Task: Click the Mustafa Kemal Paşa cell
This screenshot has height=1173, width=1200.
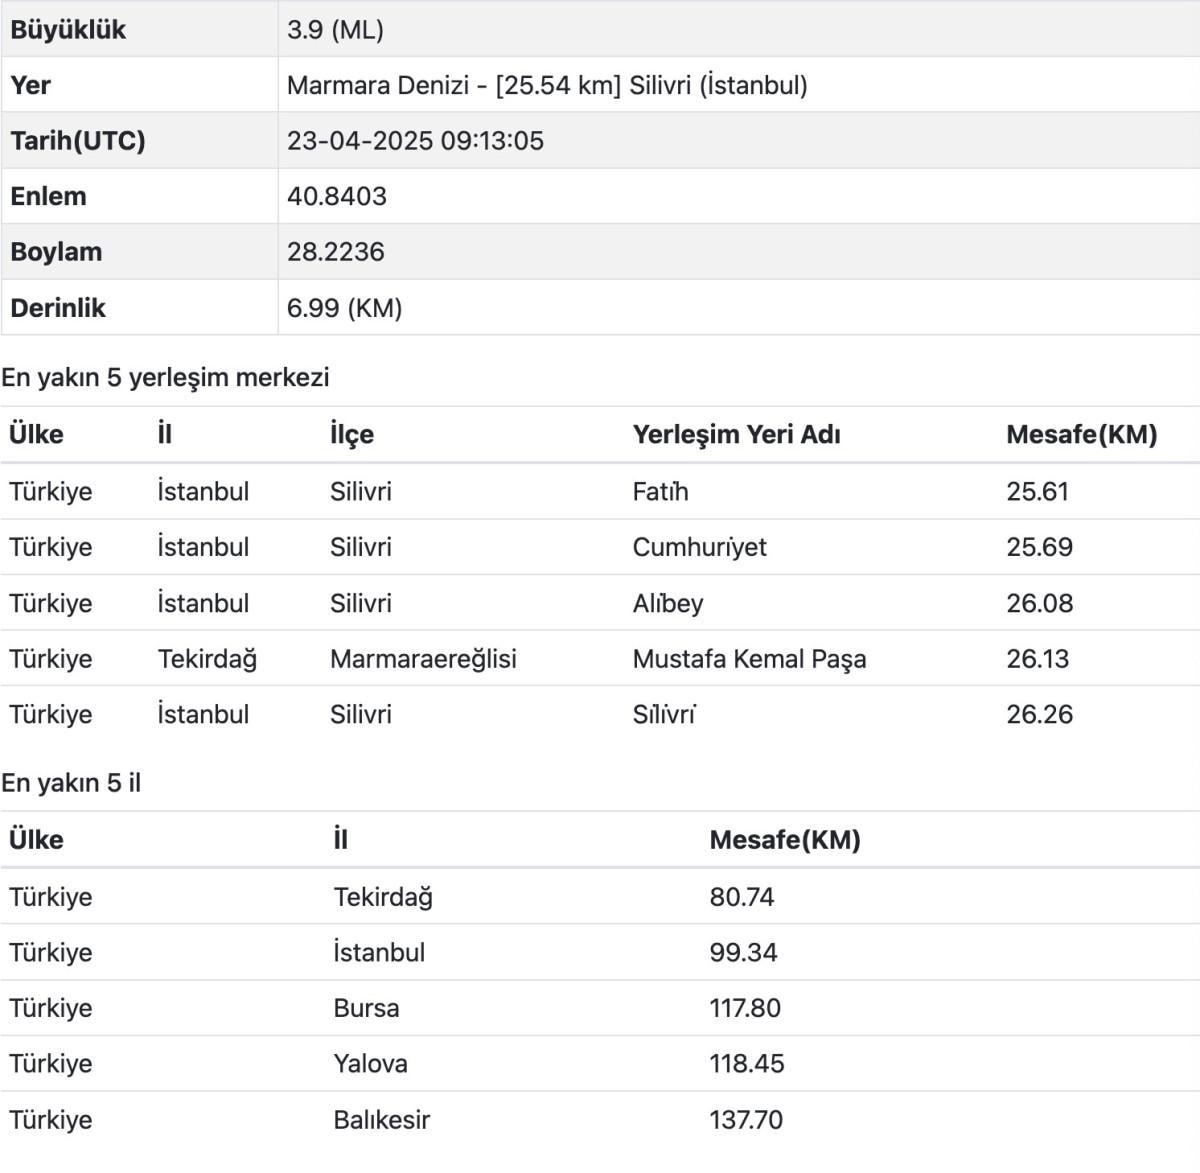Action: 749,659
